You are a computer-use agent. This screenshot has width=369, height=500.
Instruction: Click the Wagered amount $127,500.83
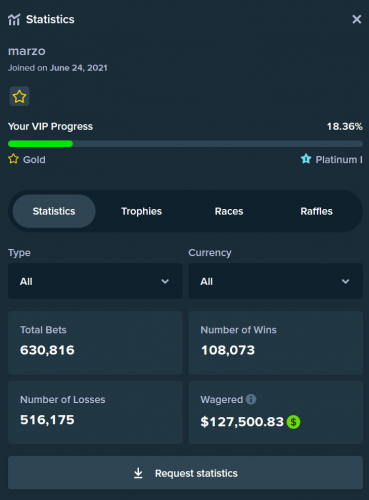(x=242, y=422)
